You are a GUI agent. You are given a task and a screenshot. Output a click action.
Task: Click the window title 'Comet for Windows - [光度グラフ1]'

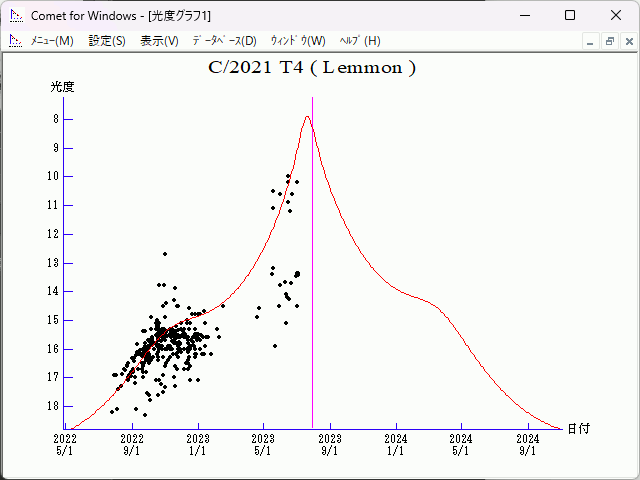(121, 16)
